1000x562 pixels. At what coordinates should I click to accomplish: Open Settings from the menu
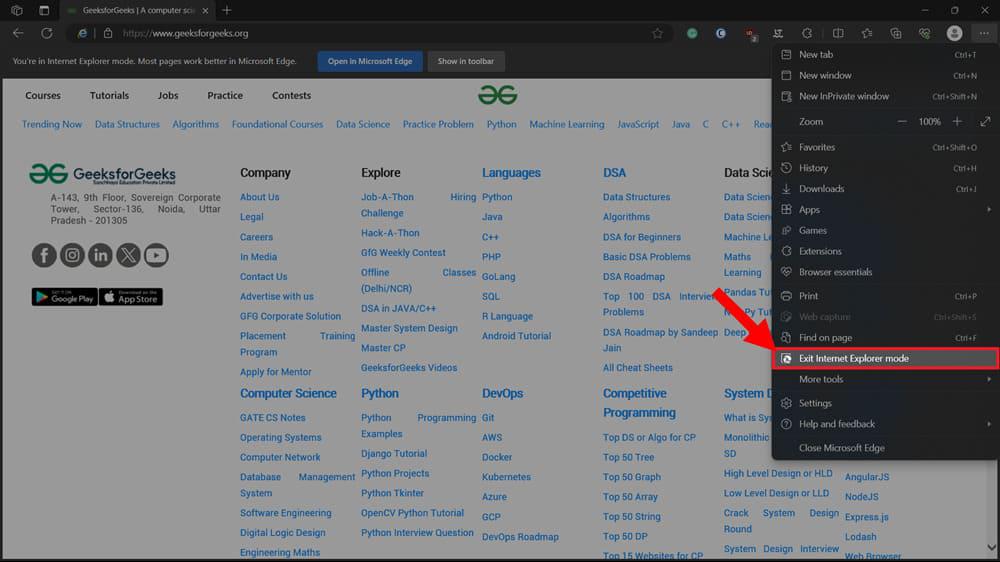click(885, 403)
